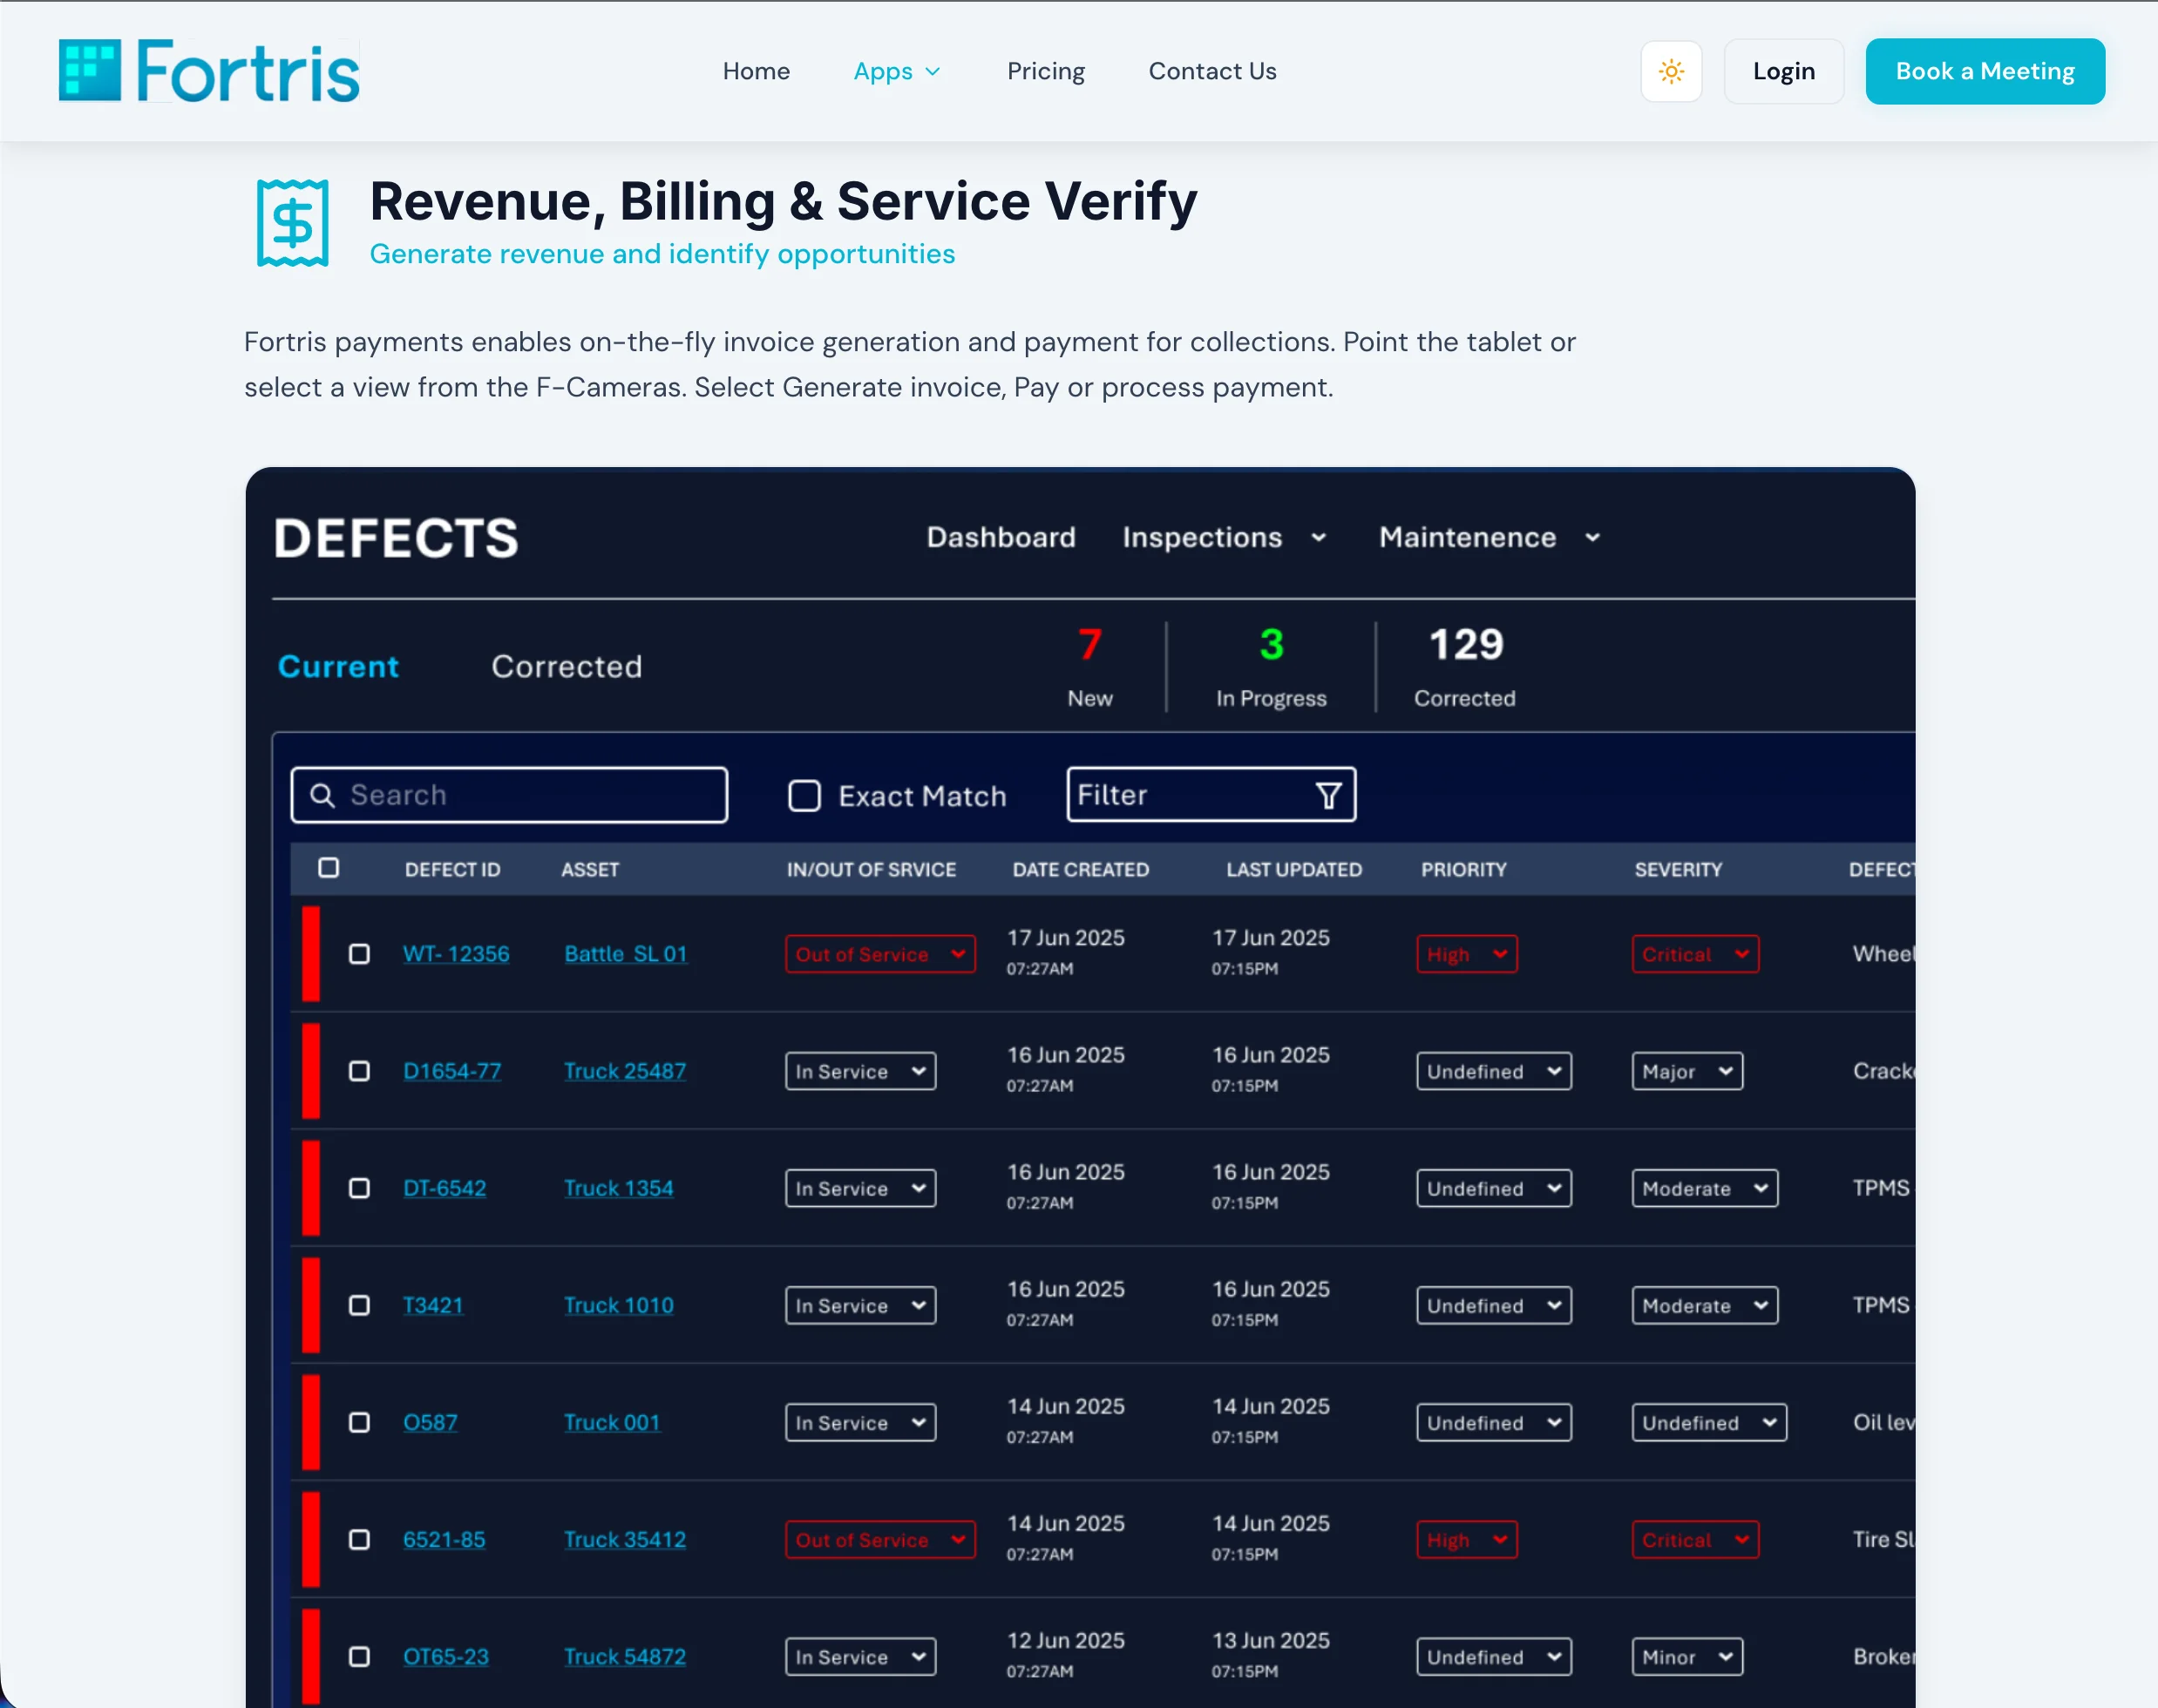Open Out of Service dropdown for 6521-85
Image resolution: width=2158 pixels, height=1708 pixels.
point(880,1539)
